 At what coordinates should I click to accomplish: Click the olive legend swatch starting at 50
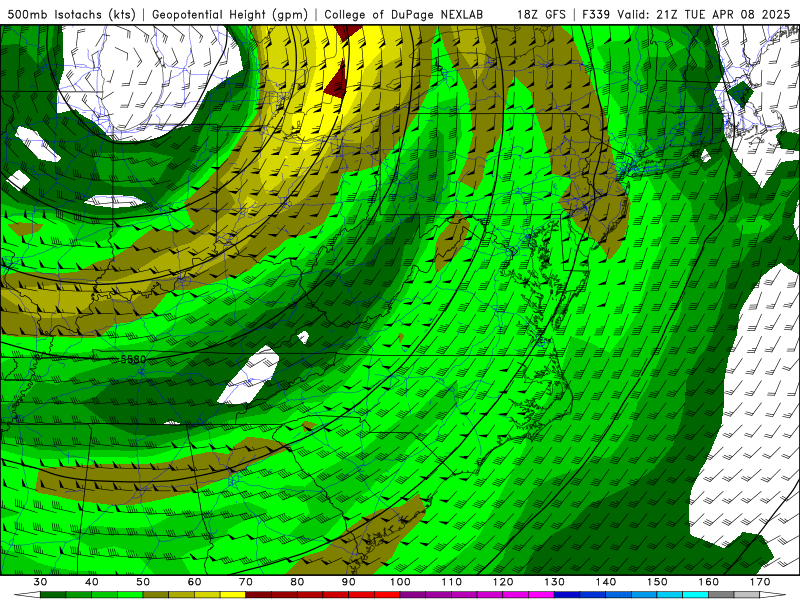click(x=156, y=595)
